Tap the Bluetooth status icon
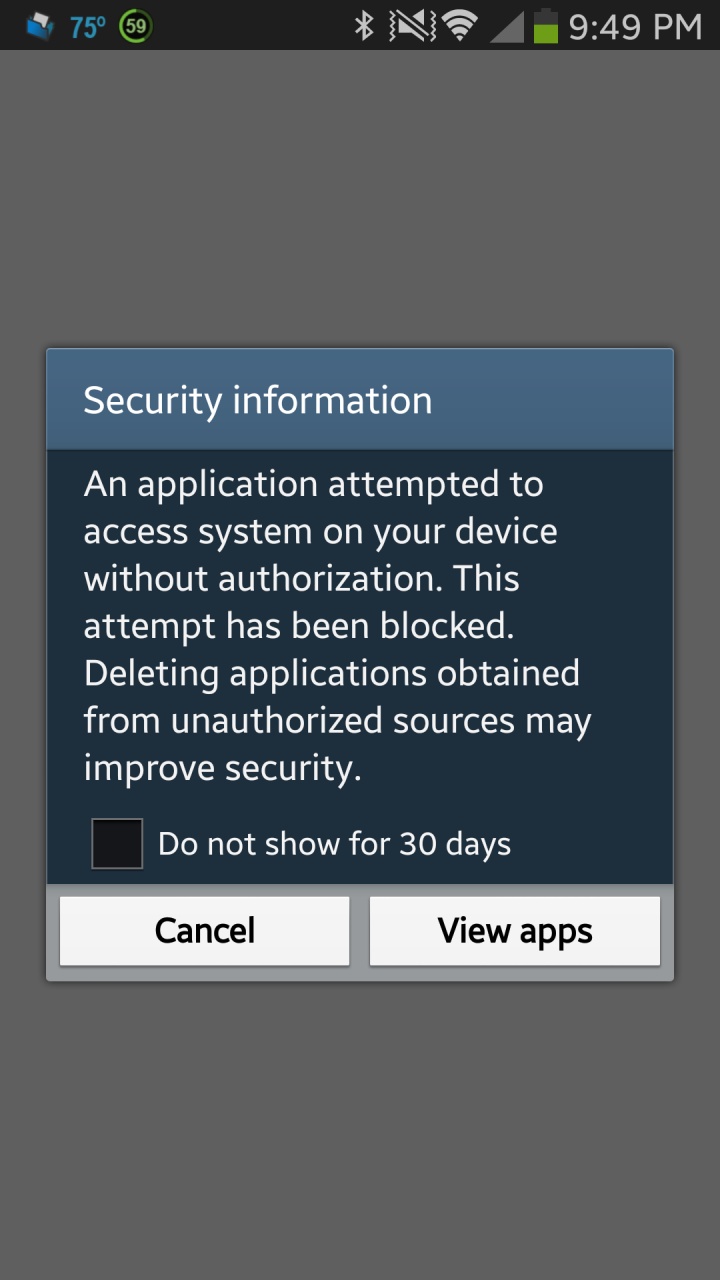This screenshot has width=720, height=1280. click(363, 26)
